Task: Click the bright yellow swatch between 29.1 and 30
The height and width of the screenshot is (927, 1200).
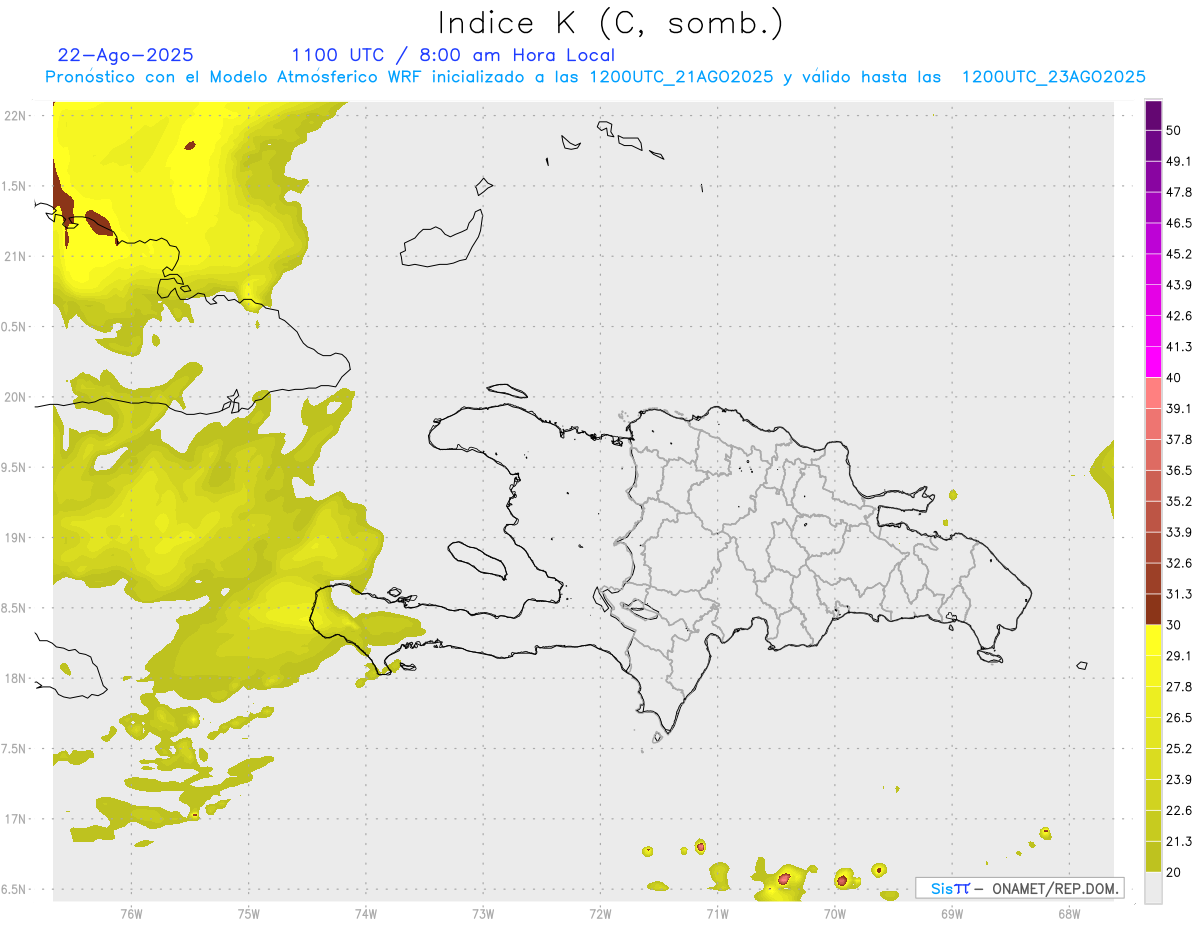Action: pyautogui.click(x=1153, y=640)
